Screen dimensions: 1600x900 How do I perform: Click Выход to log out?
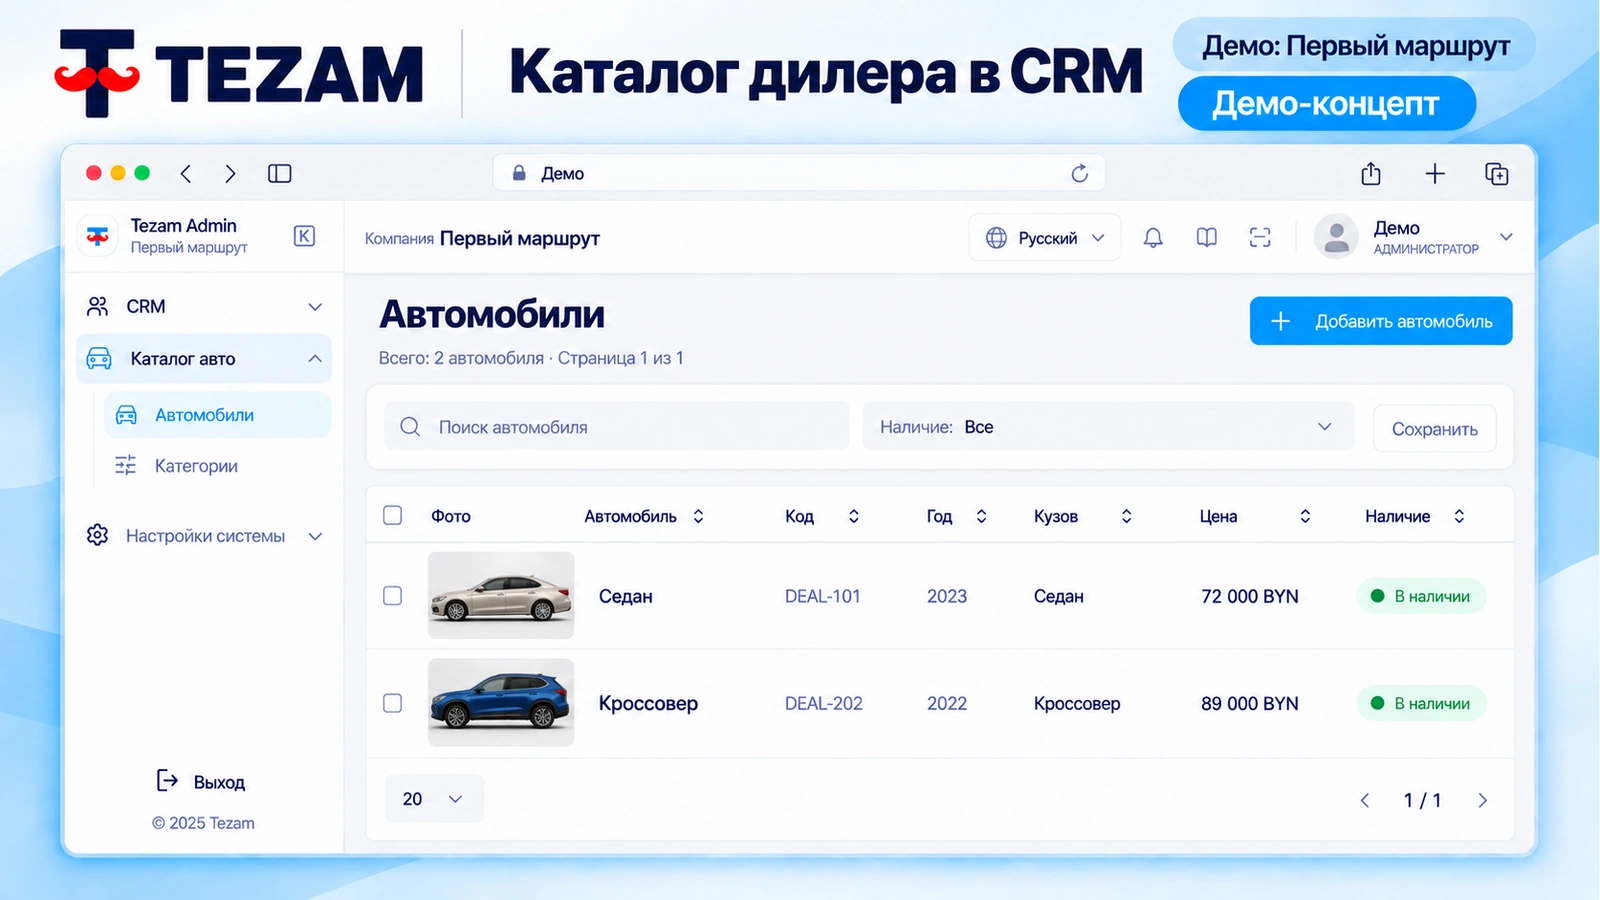[x=201, y=782]
